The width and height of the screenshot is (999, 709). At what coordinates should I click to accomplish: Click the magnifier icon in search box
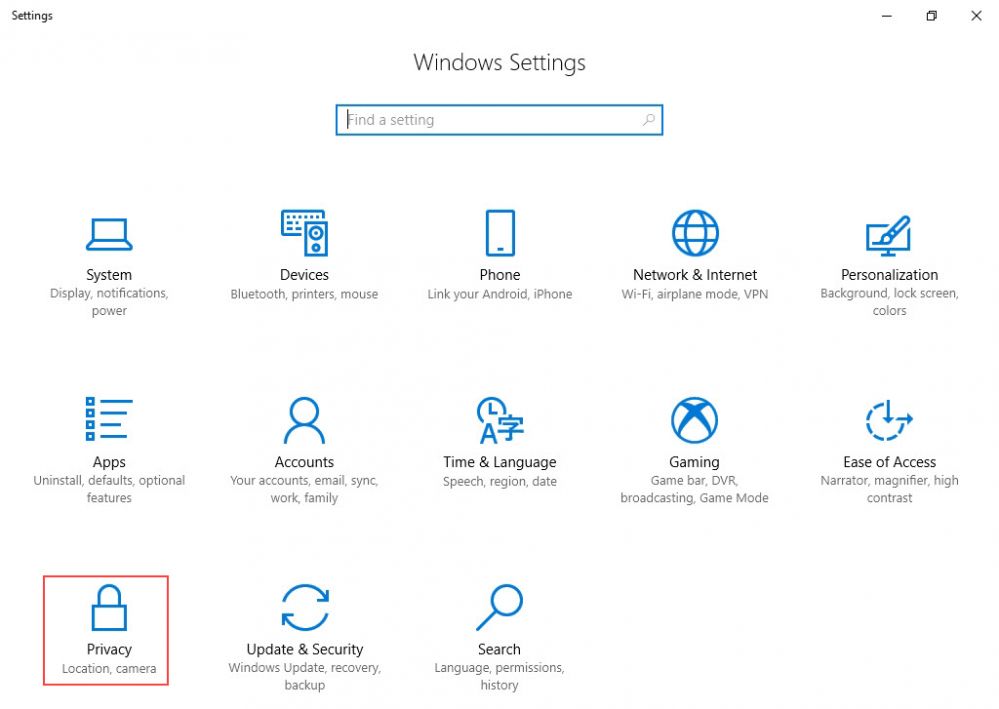coord(649,120)
